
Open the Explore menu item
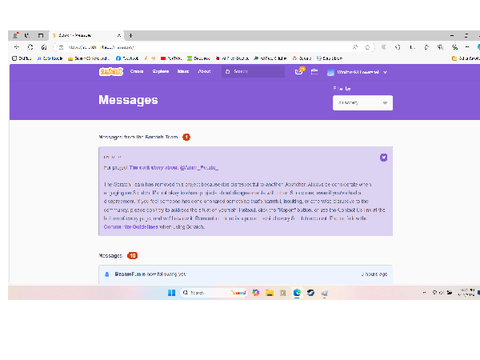[161, 71]
